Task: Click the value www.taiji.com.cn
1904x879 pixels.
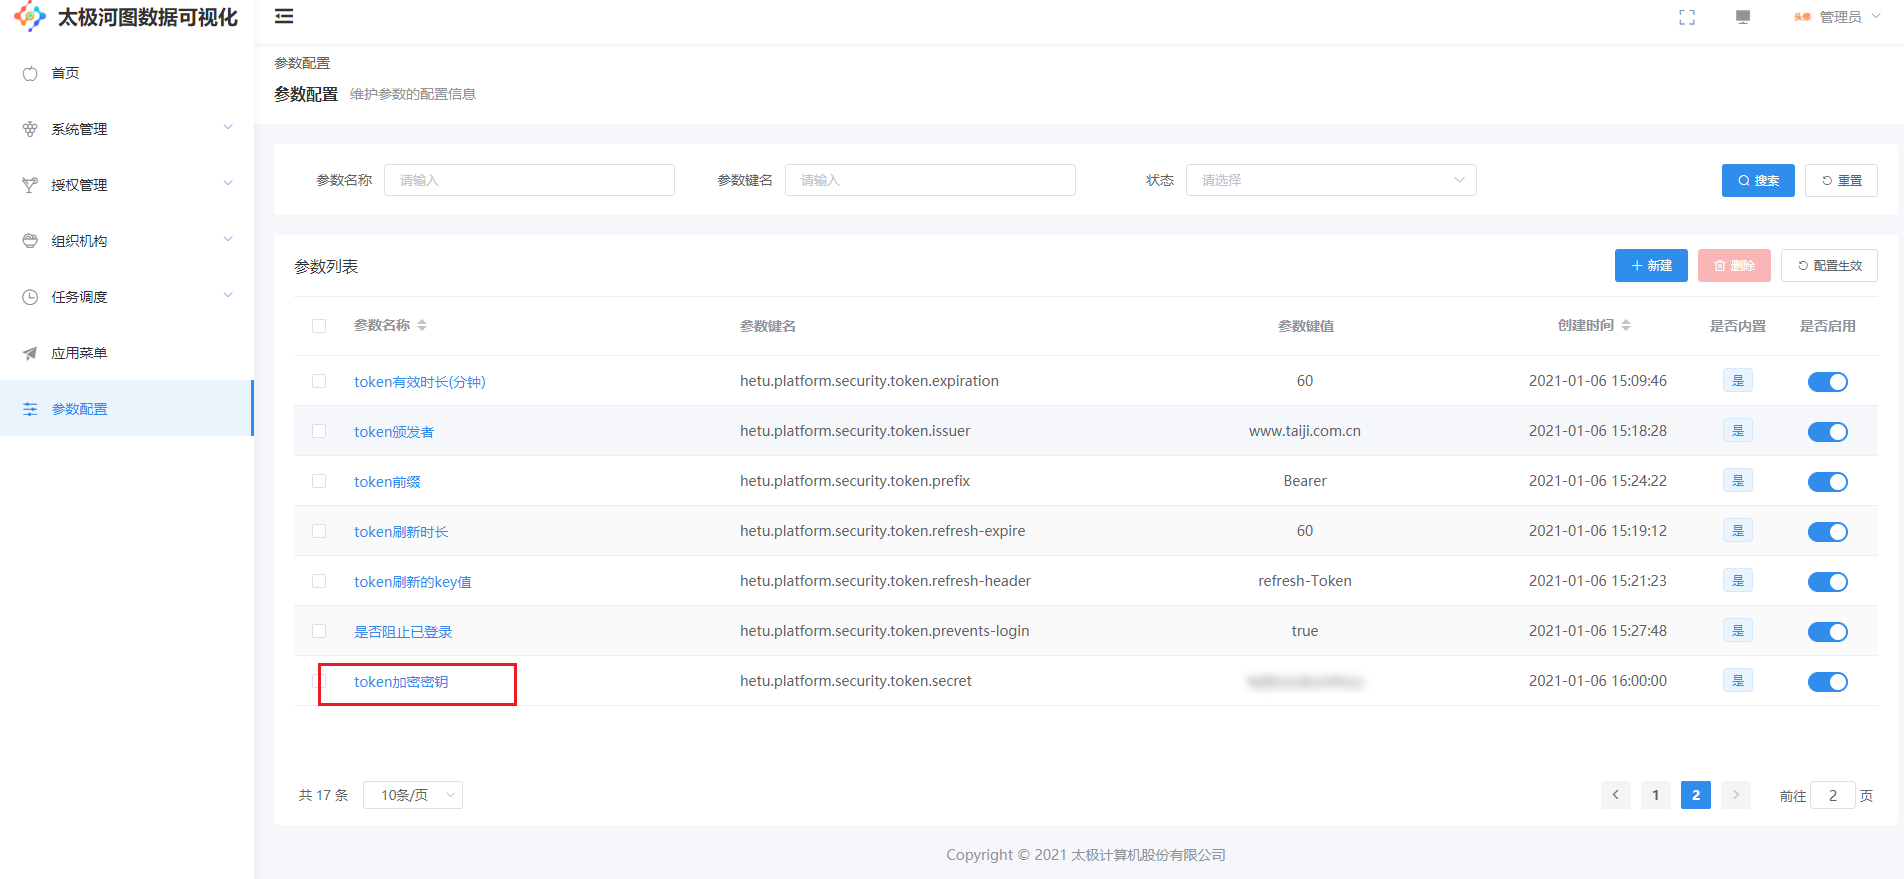Action: [1305, 431]
